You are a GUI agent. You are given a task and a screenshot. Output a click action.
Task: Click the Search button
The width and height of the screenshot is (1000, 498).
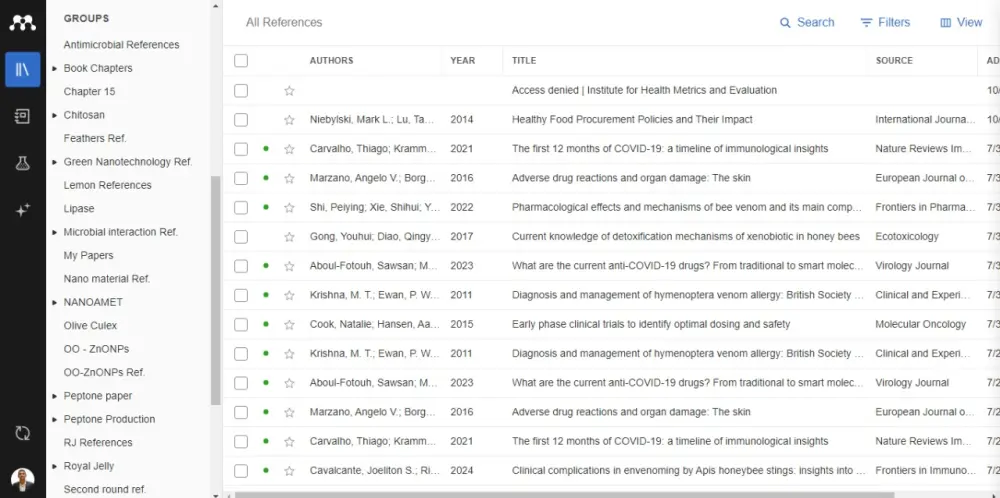click(x=806, y=22)
